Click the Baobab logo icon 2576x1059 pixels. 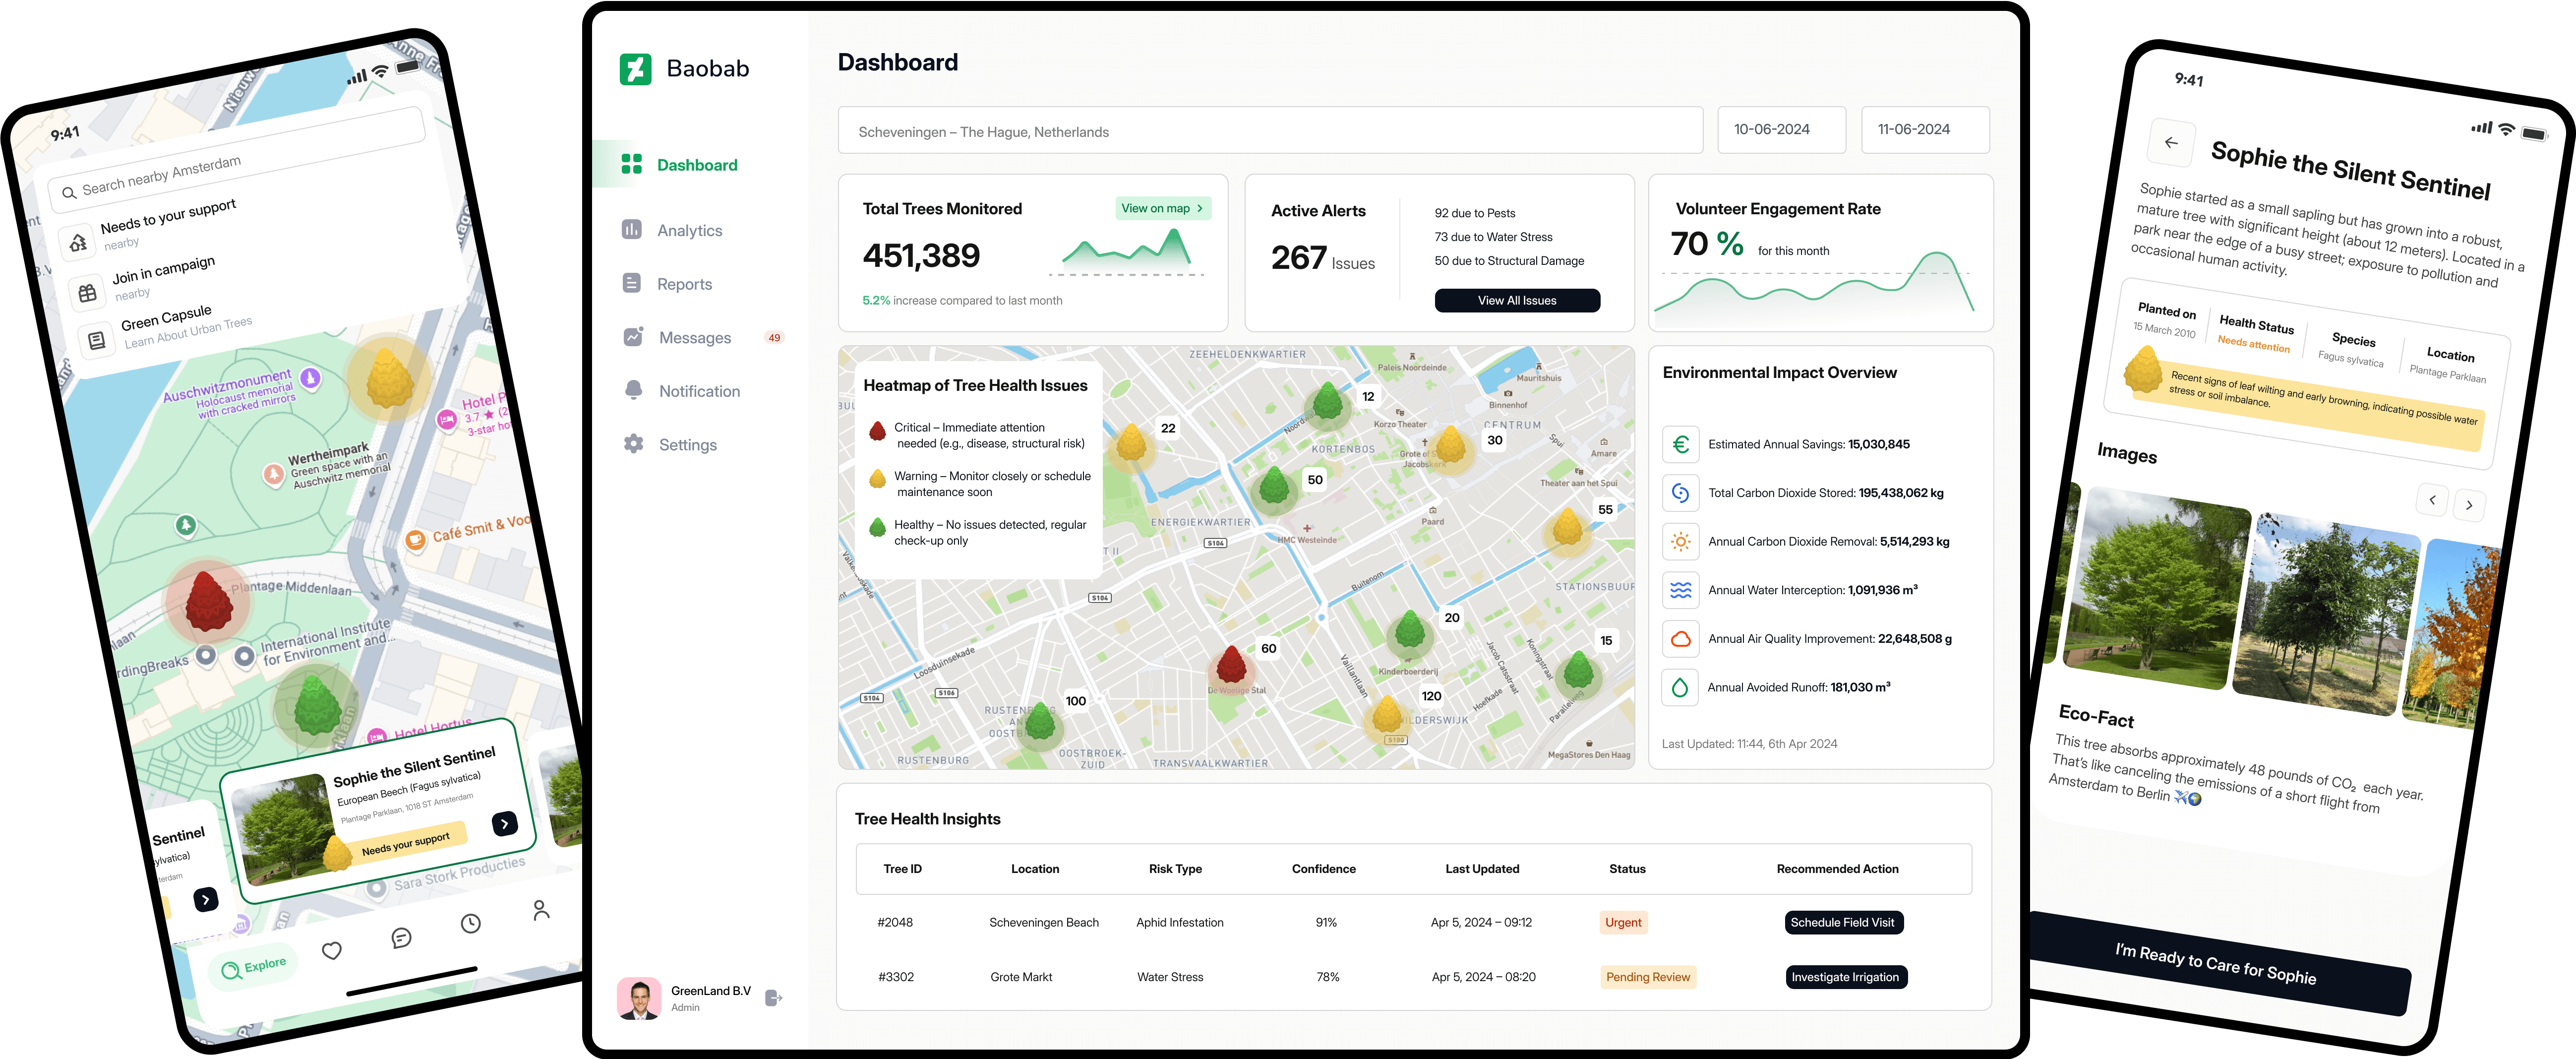pyautogui.click(x=635, y=69)
